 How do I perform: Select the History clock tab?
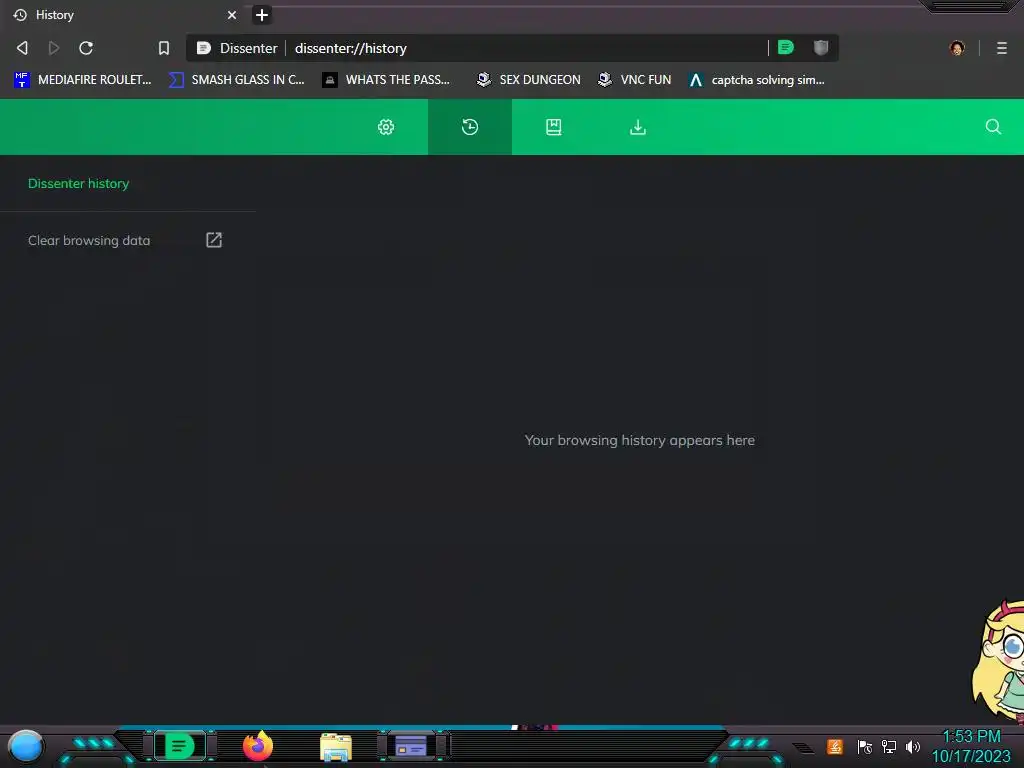point(470,127)
